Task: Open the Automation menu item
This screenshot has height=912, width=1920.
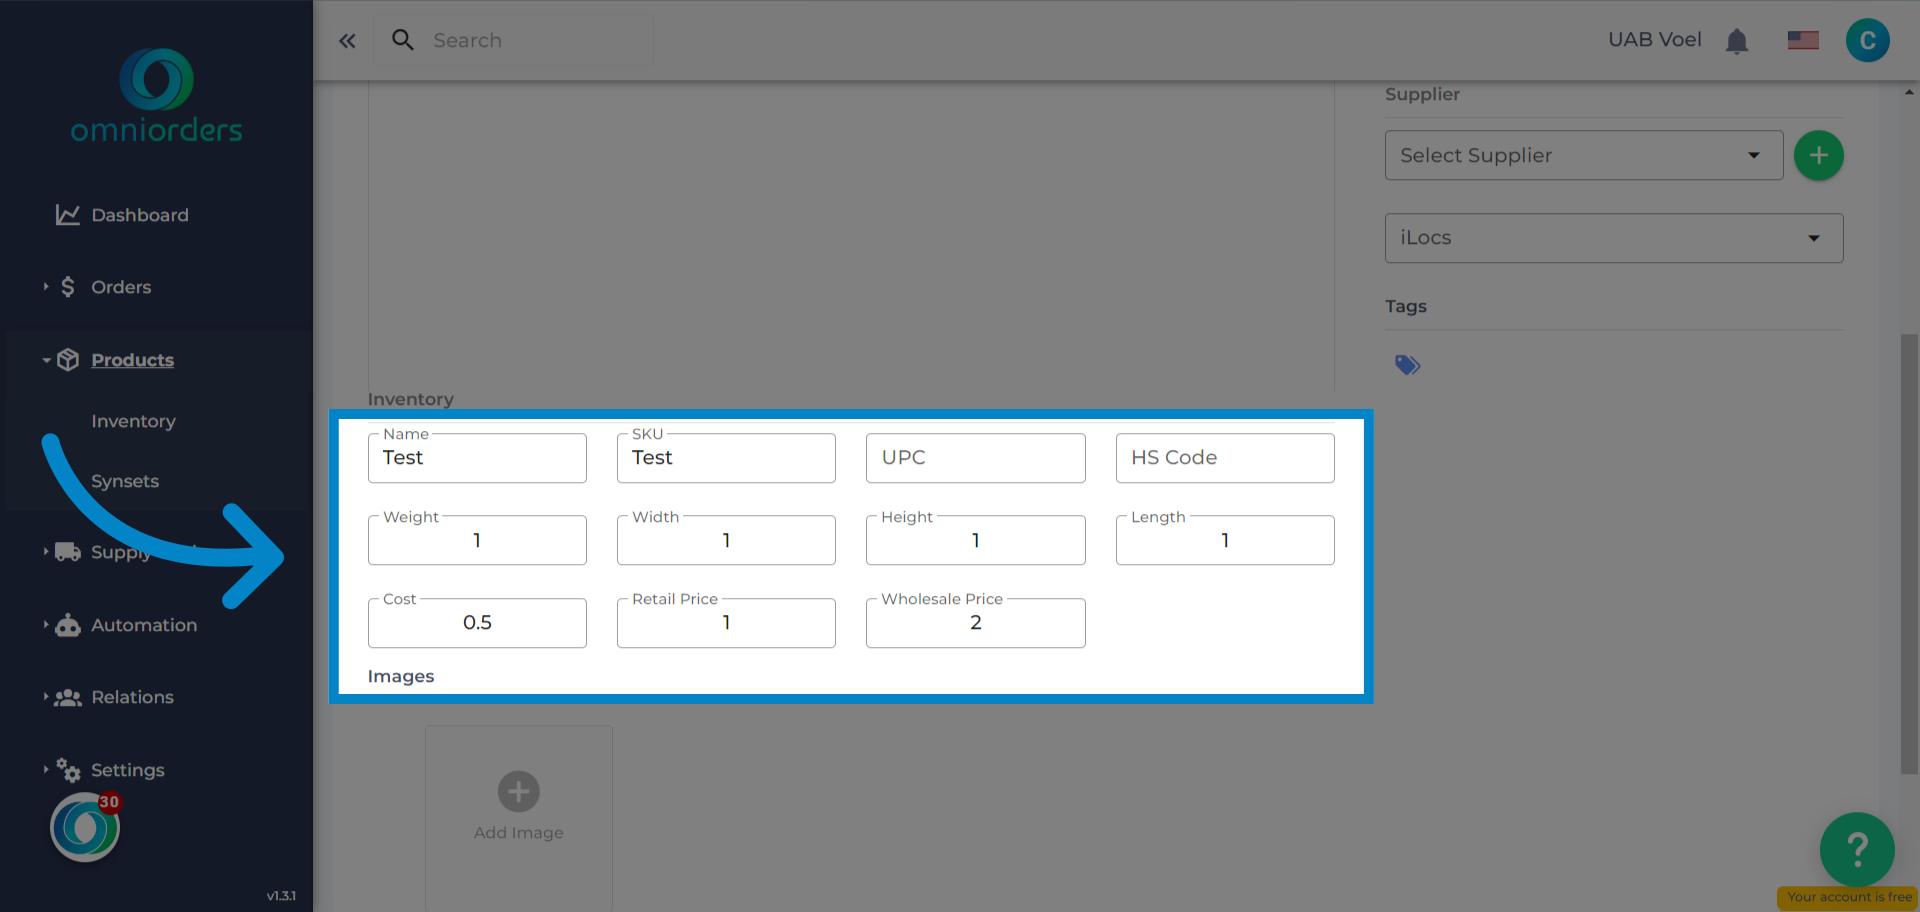Action: (144, 625)
